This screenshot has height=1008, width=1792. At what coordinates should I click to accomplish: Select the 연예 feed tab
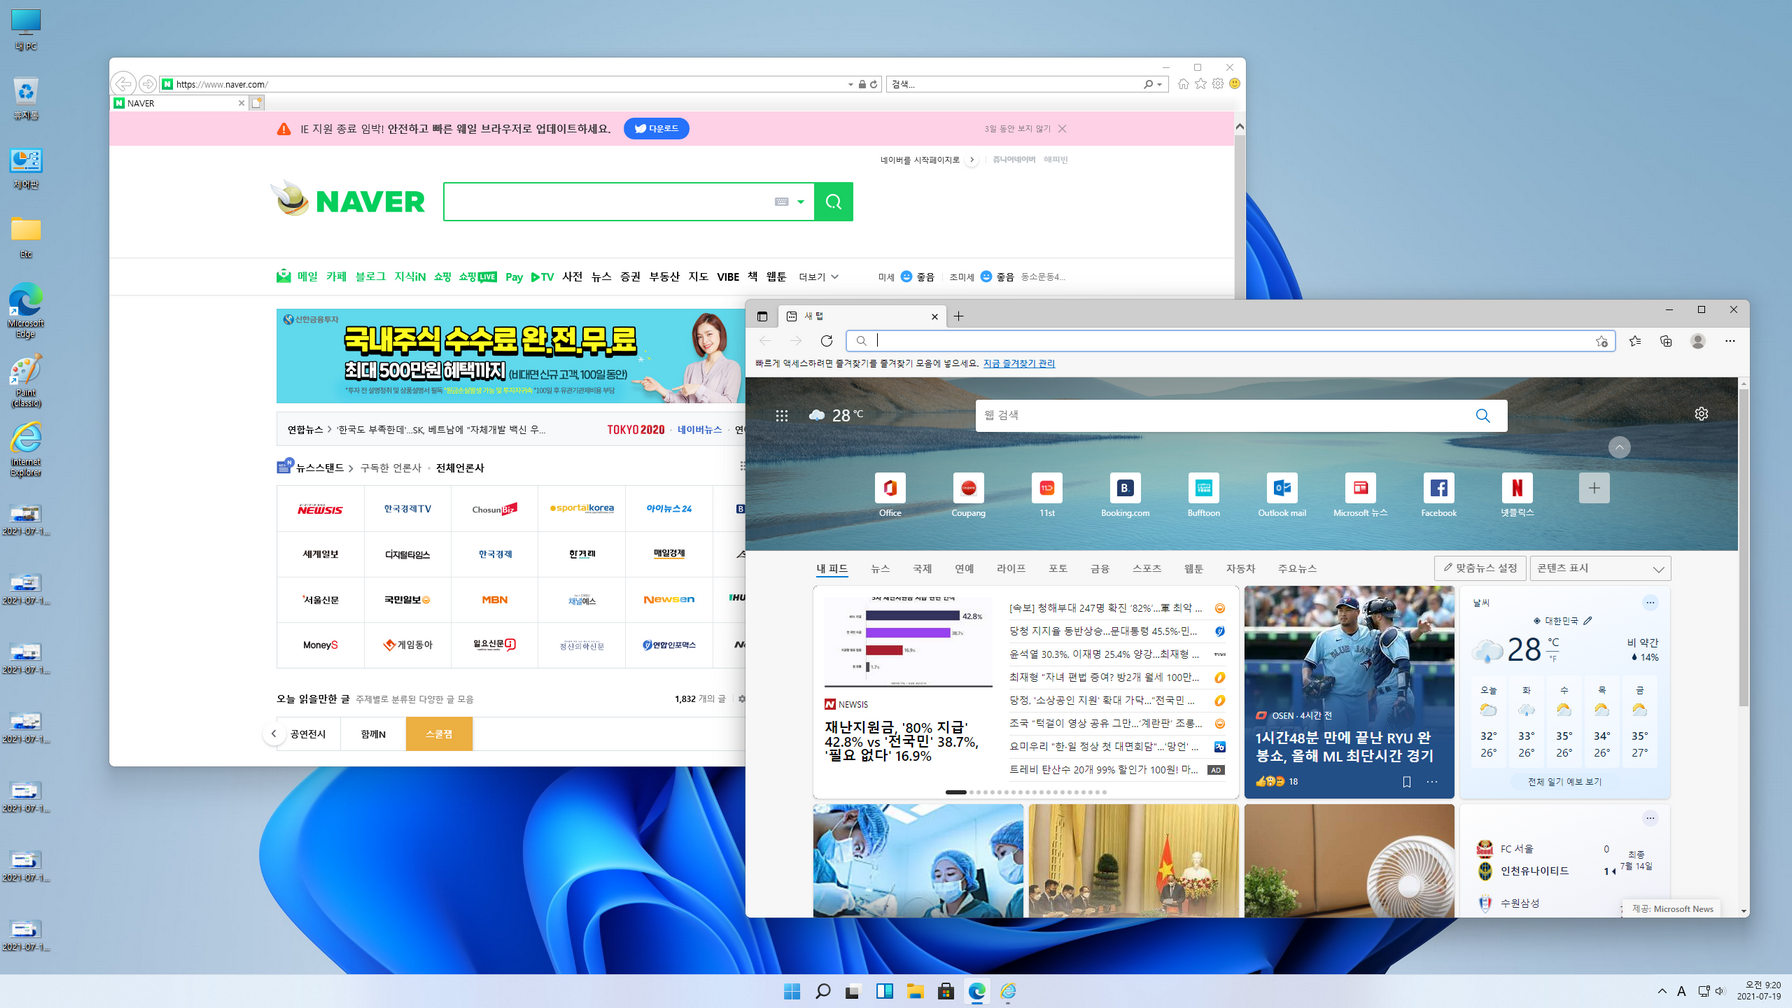(964, 569)
